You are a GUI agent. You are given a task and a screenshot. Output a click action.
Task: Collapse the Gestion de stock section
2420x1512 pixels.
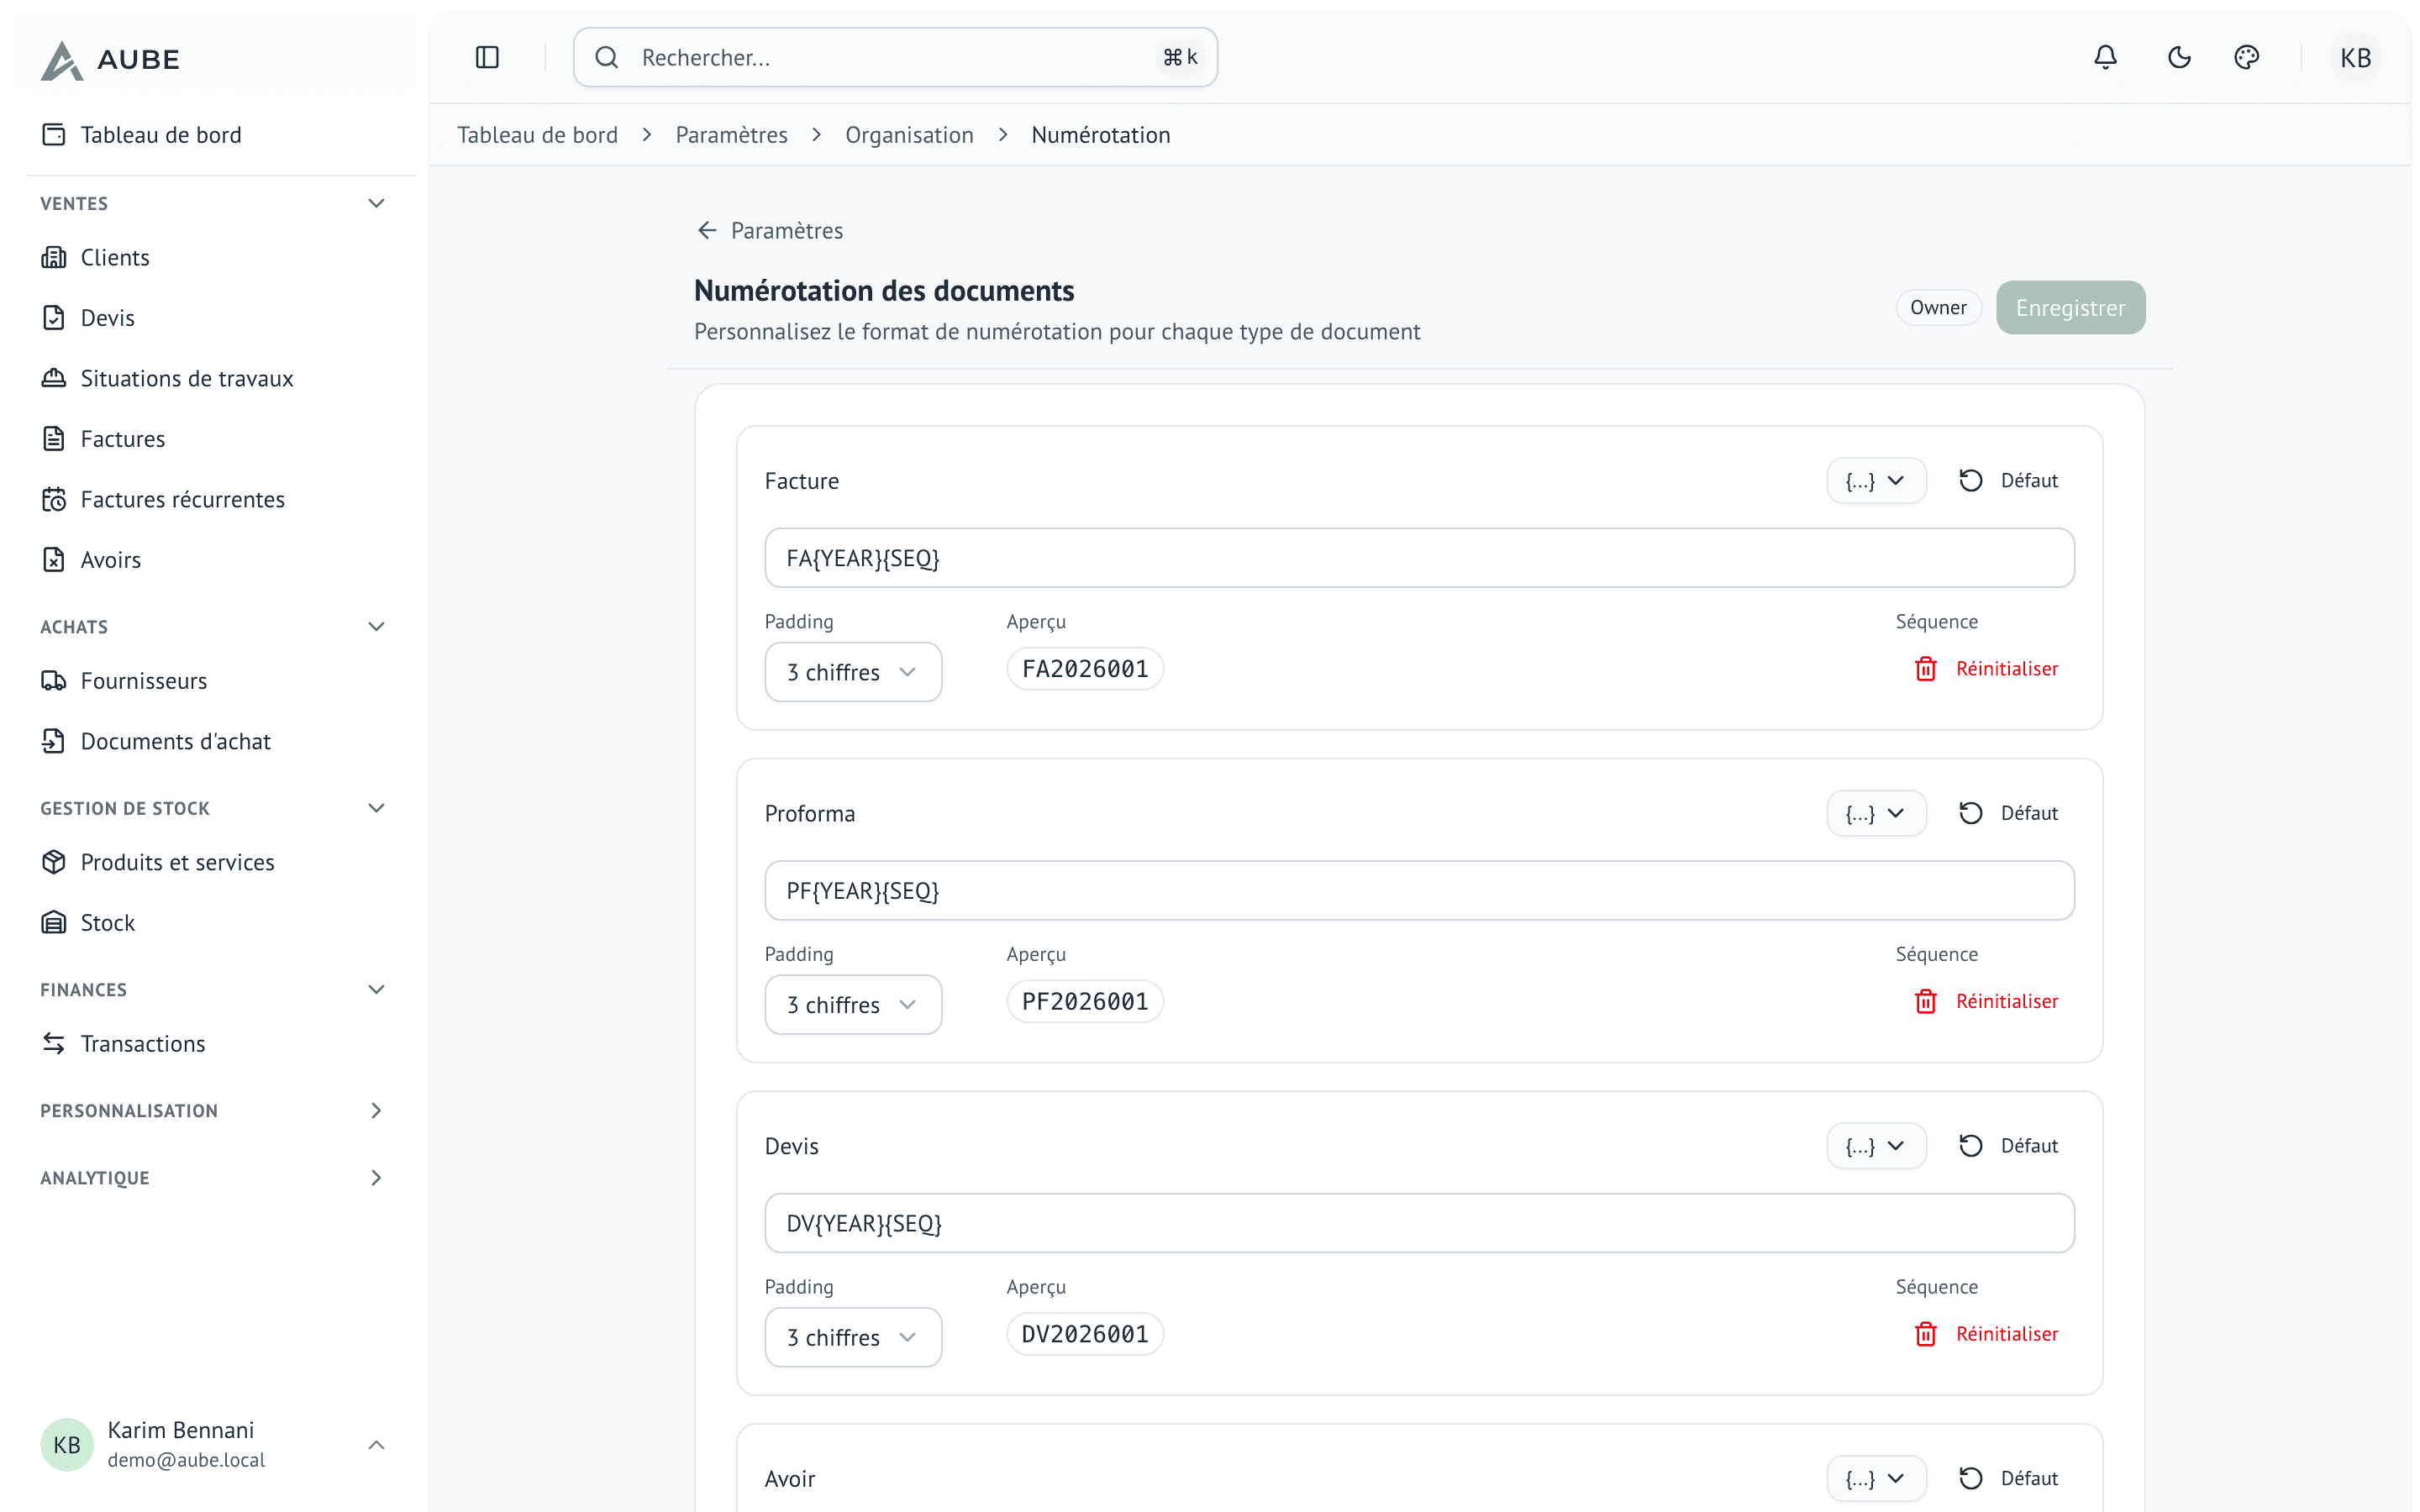click(376, 808)
